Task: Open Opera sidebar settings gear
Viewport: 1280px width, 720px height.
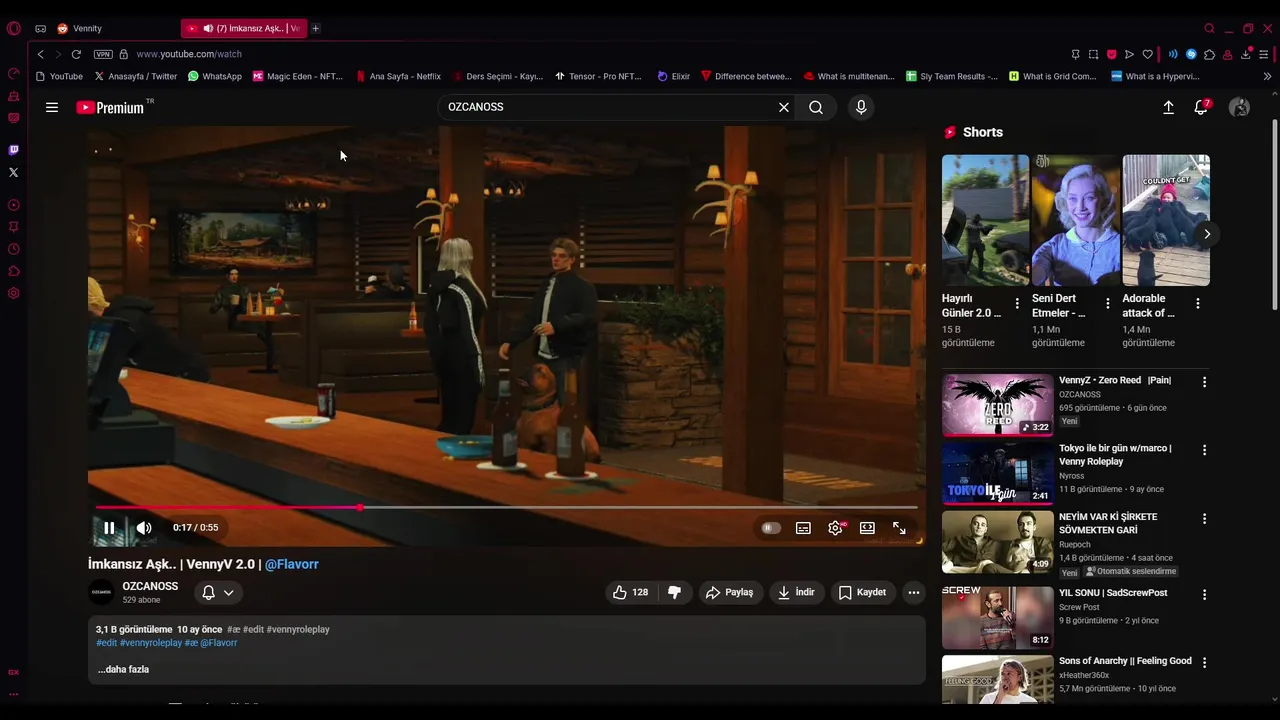Action: click(13, 293)
